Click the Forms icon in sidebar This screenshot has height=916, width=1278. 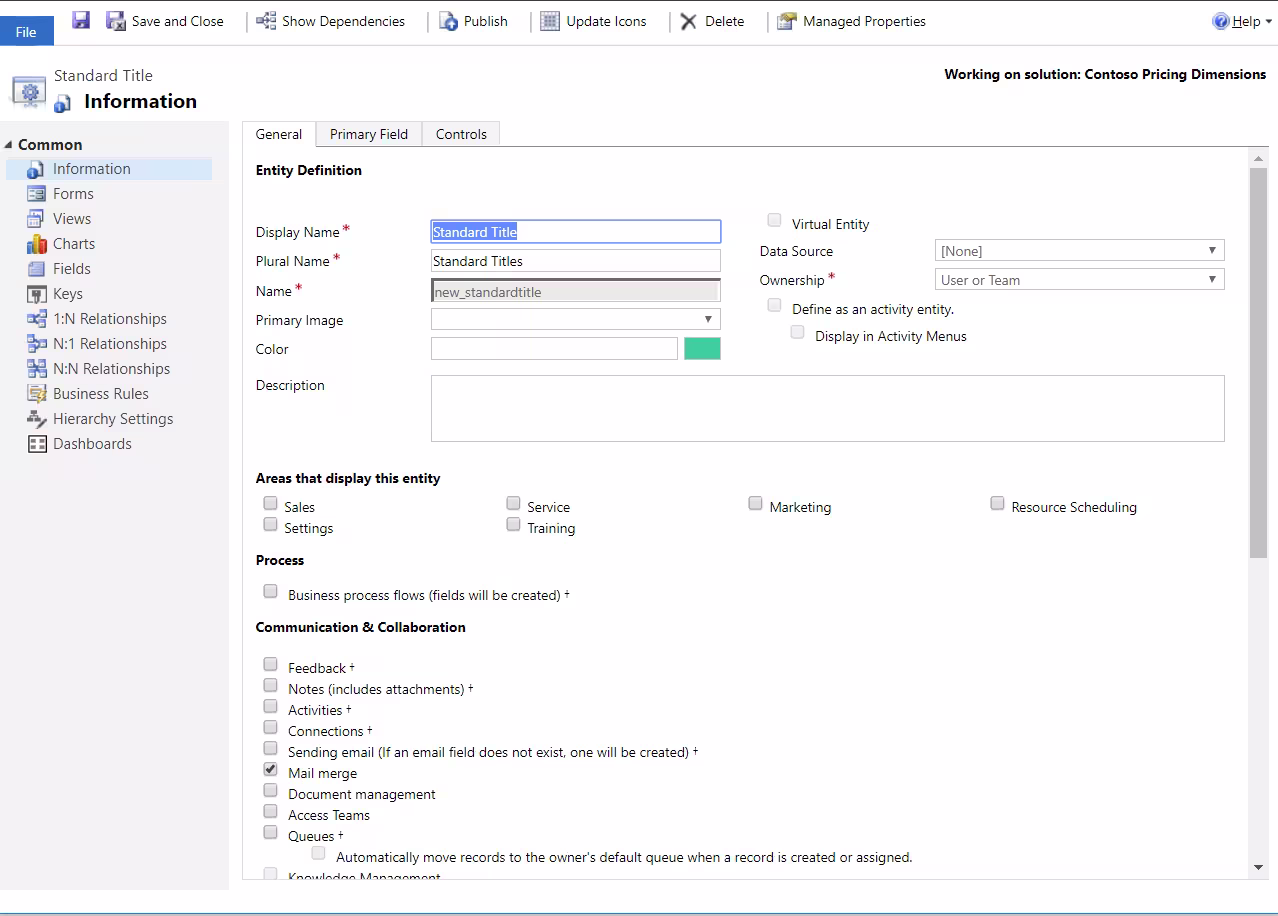pos(37,194)
